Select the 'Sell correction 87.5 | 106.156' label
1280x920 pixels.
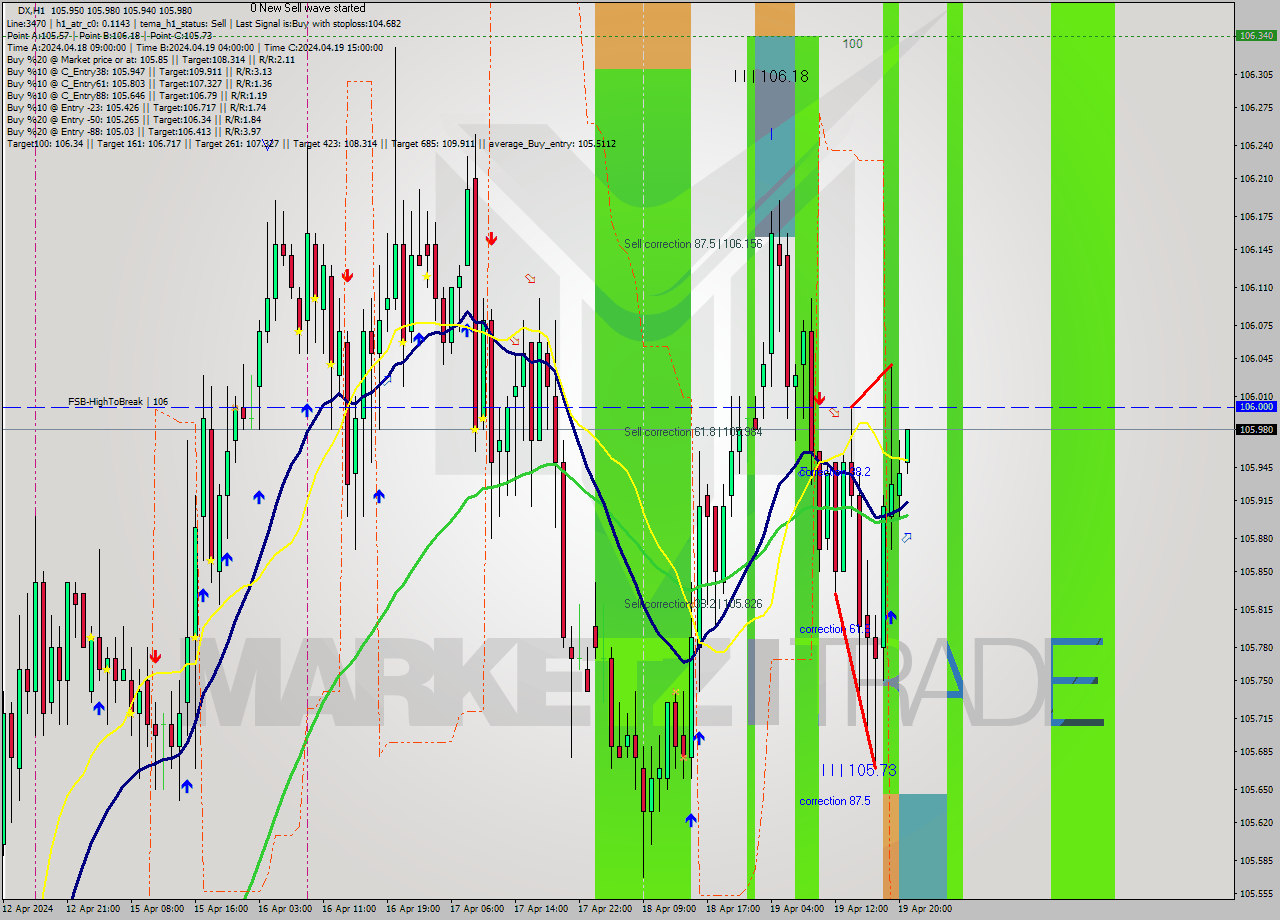pyautogui.click(x=693, y=244)
